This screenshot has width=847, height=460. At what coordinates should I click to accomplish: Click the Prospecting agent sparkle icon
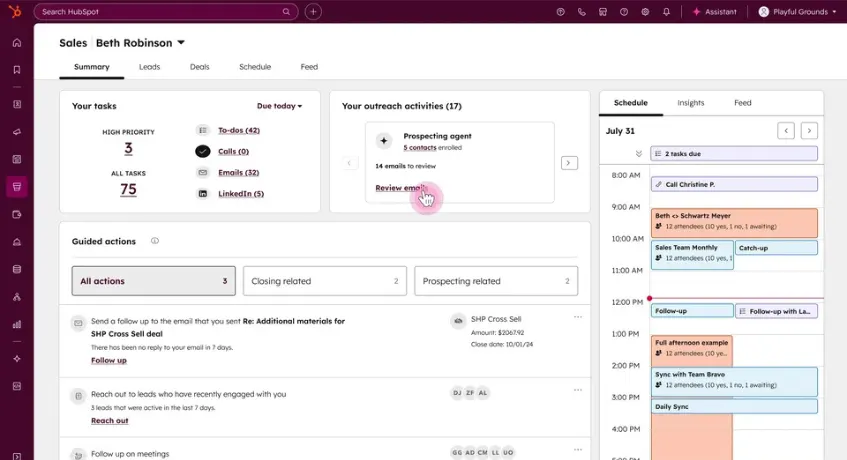pos(384,141)
